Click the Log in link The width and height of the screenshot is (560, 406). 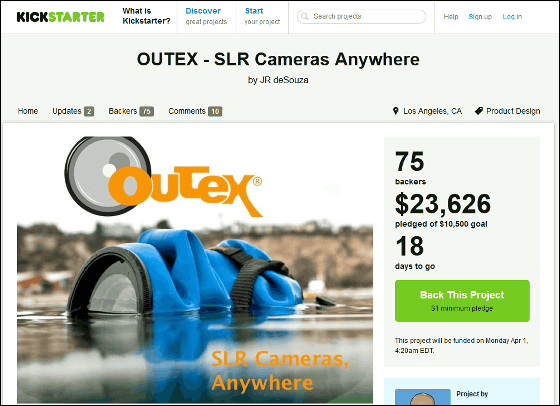[512, 16]
